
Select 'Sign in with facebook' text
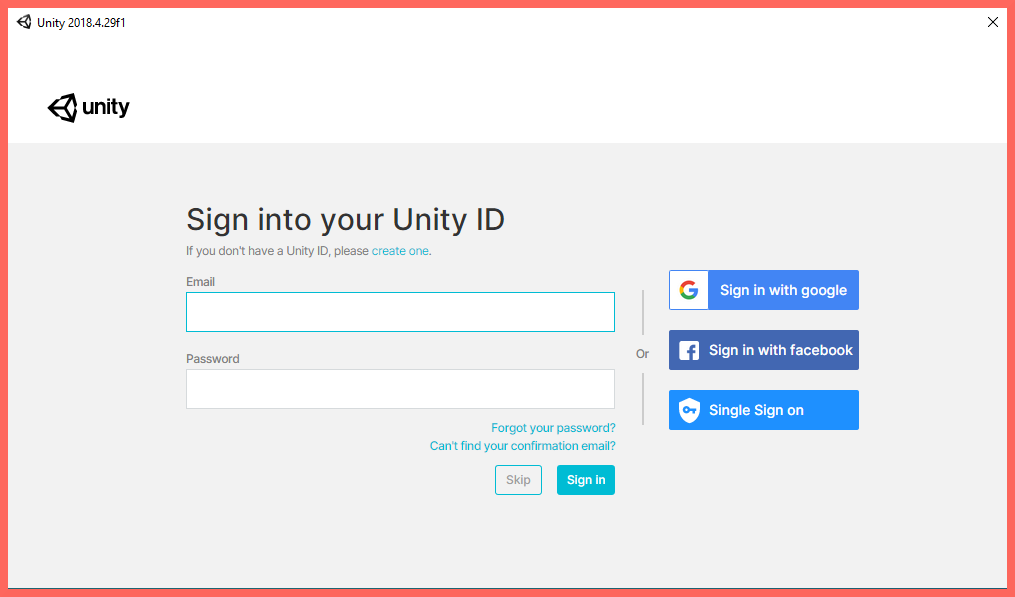coord(780,350)
